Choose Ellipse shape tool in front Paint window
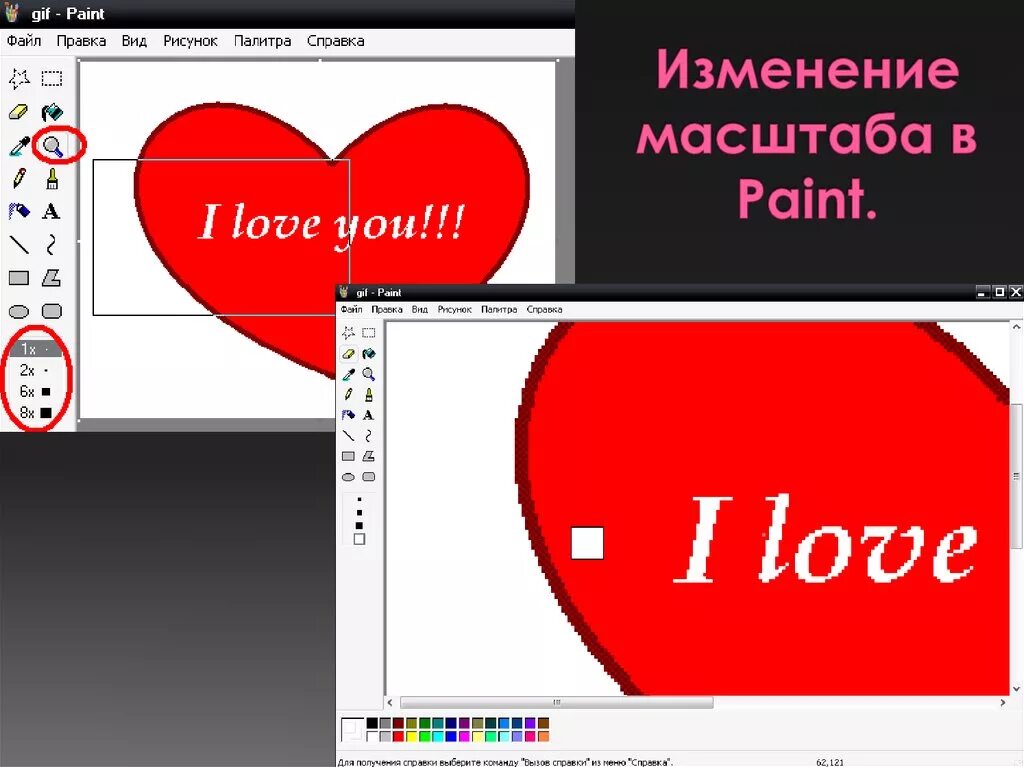1024x767 pixels. point(348,477)
